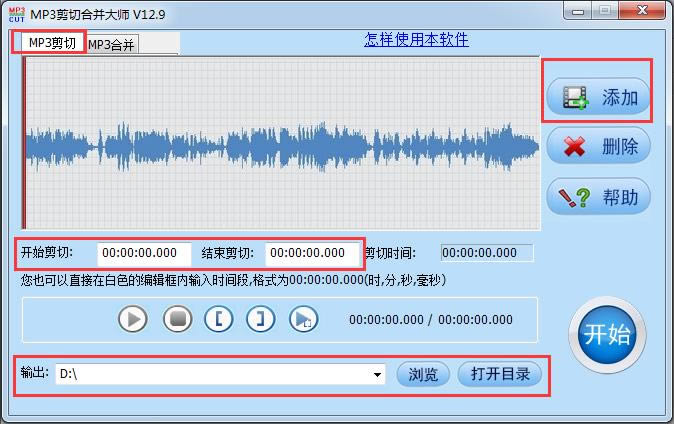The width and height of the screenshot is (674, 424).
Task: Click 浏览 (Browse) output folder button
Action: click(423, 374)
